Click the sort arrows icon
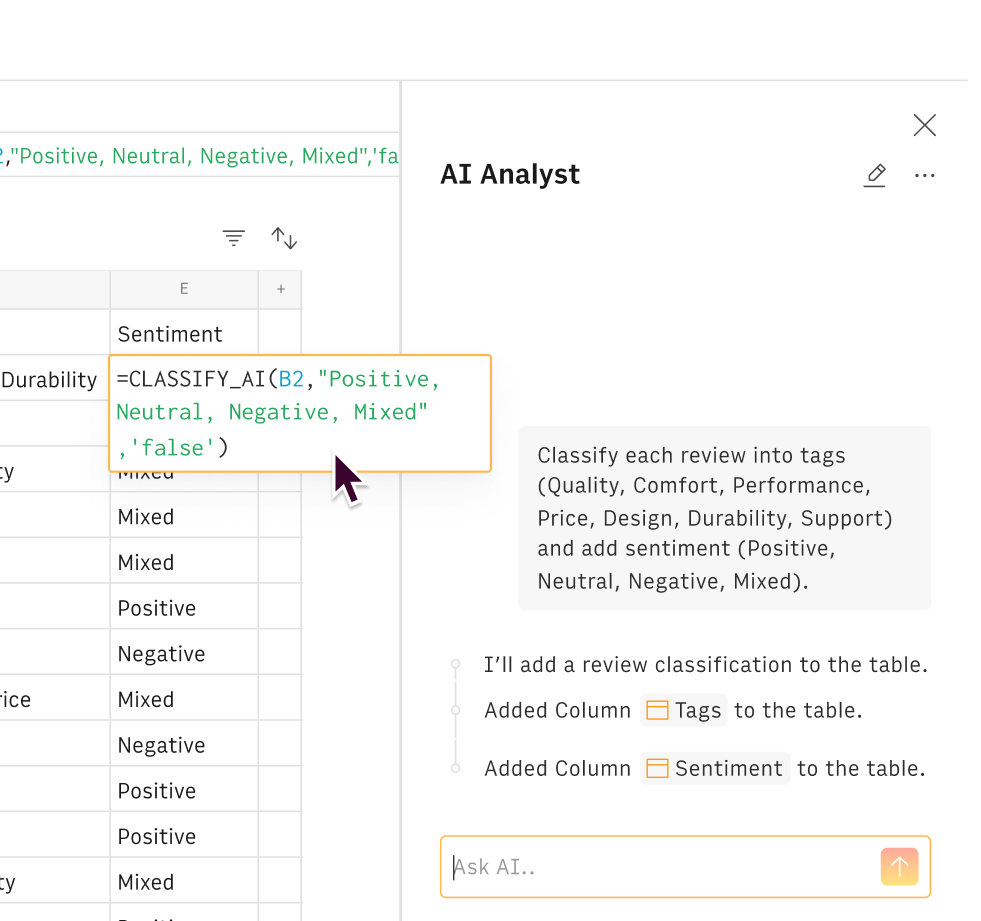The width and height of the screenshot is (981, 921). click(284, 238)
